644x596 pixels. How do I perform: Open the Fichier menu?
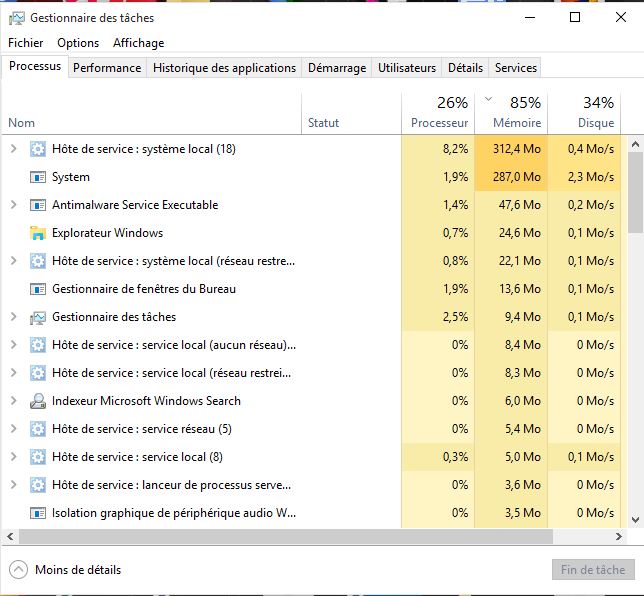25,43
